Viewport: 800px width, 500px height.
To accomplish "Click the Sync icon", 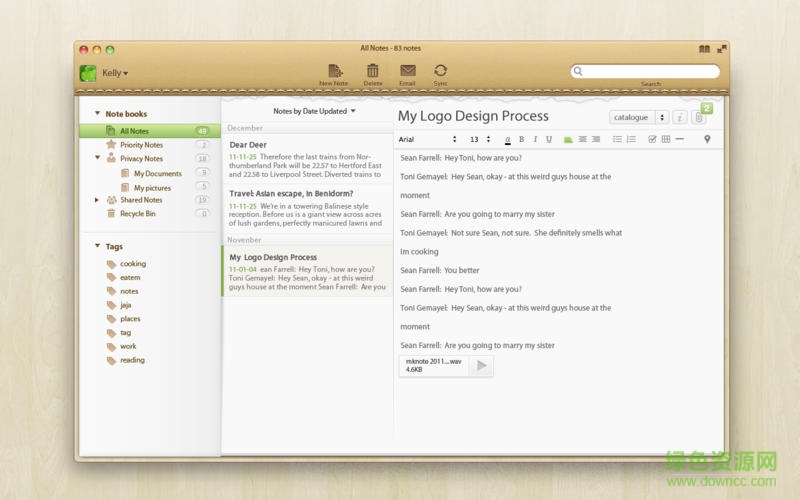I will 440,71.
